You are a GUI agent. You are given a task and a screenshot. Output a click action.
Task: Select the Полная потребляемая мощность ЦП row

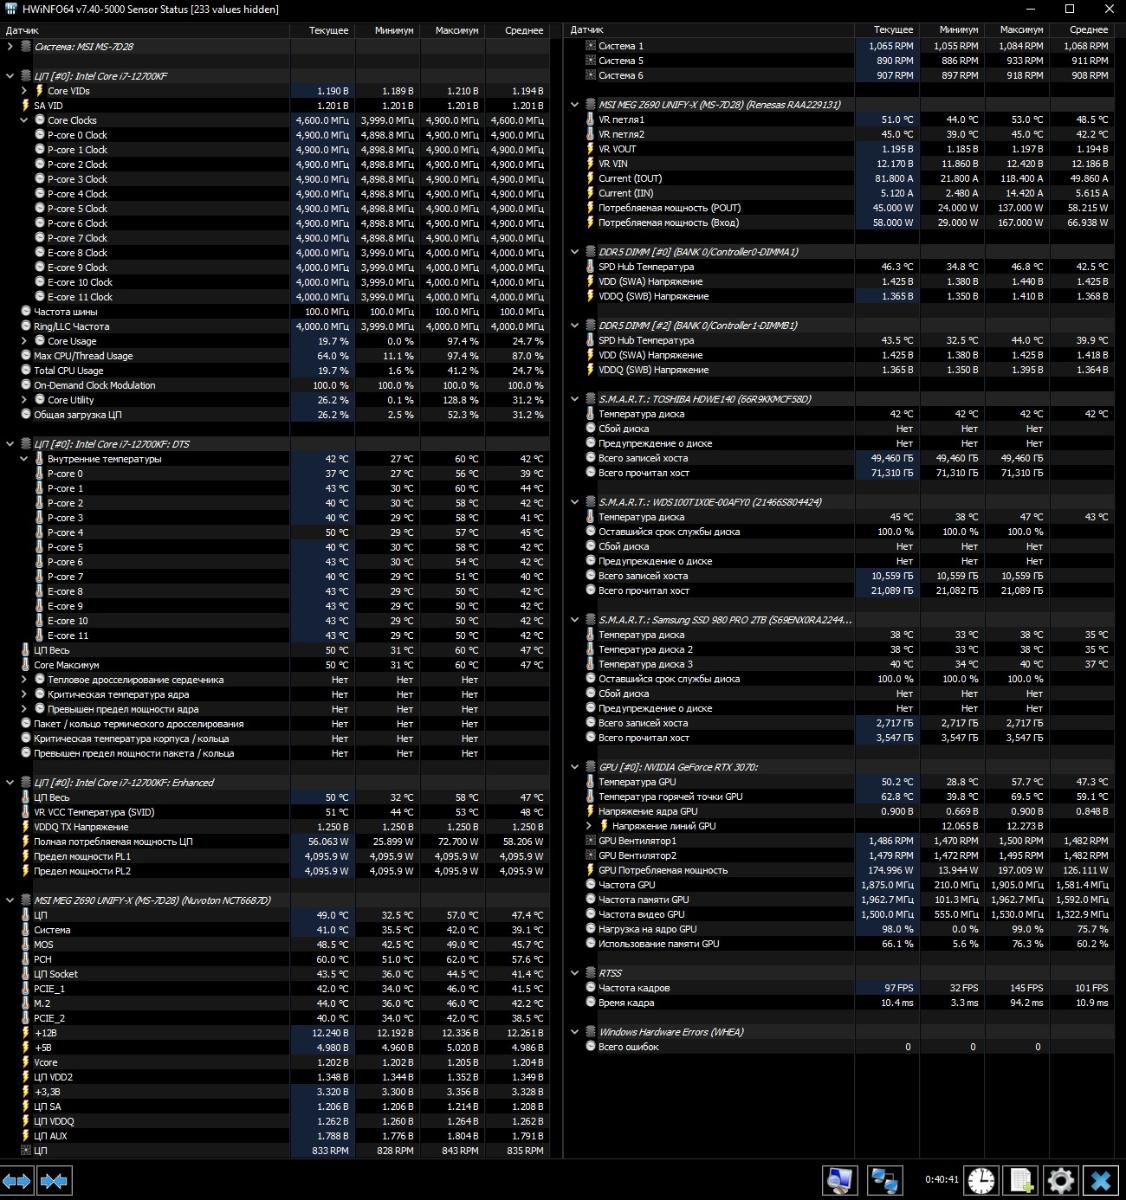[275, 841]
